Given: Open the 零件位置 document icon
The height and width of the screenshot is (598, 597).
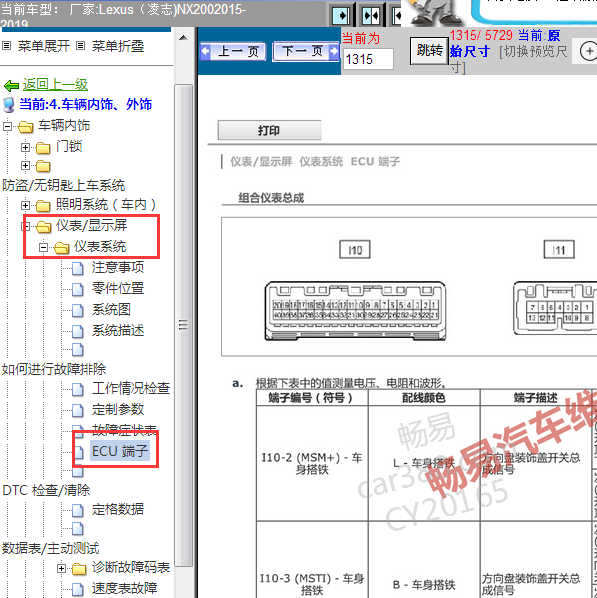Looking at the screenshot, I should point(78,289).
